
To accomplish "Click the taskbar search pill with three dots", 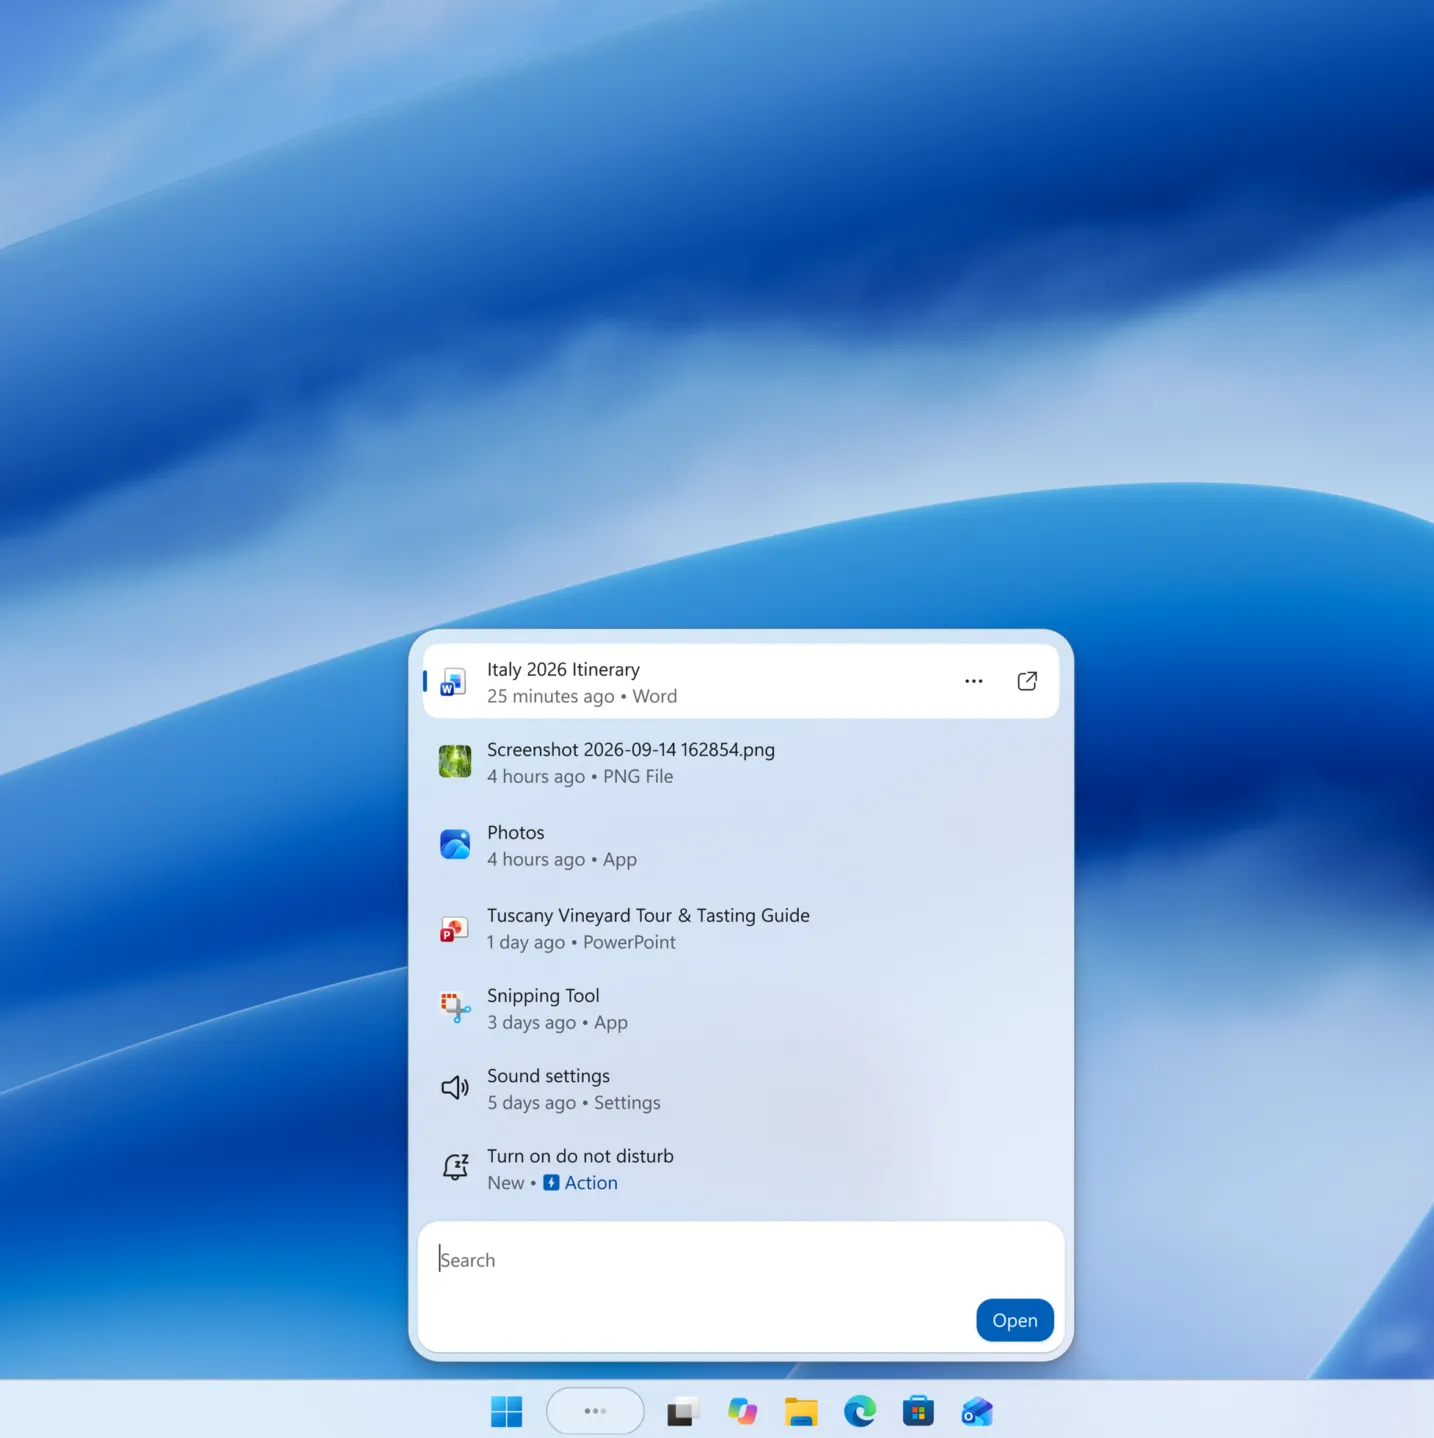I will (595, 1411).
